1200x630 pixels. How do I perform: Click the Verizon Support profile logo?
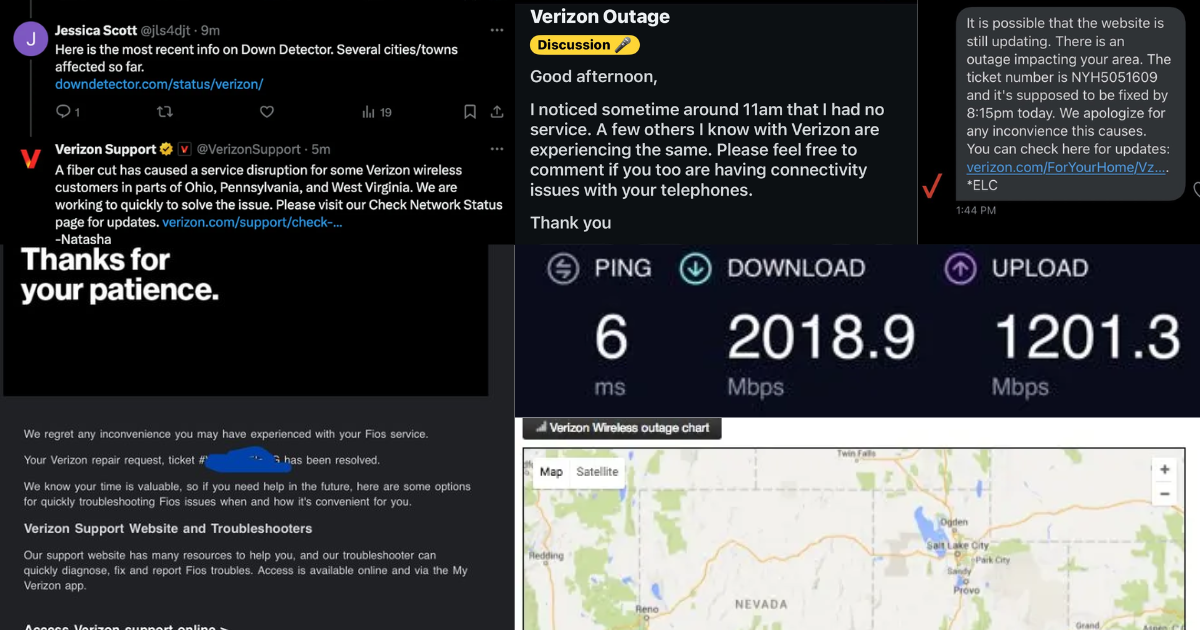point(30,159)
